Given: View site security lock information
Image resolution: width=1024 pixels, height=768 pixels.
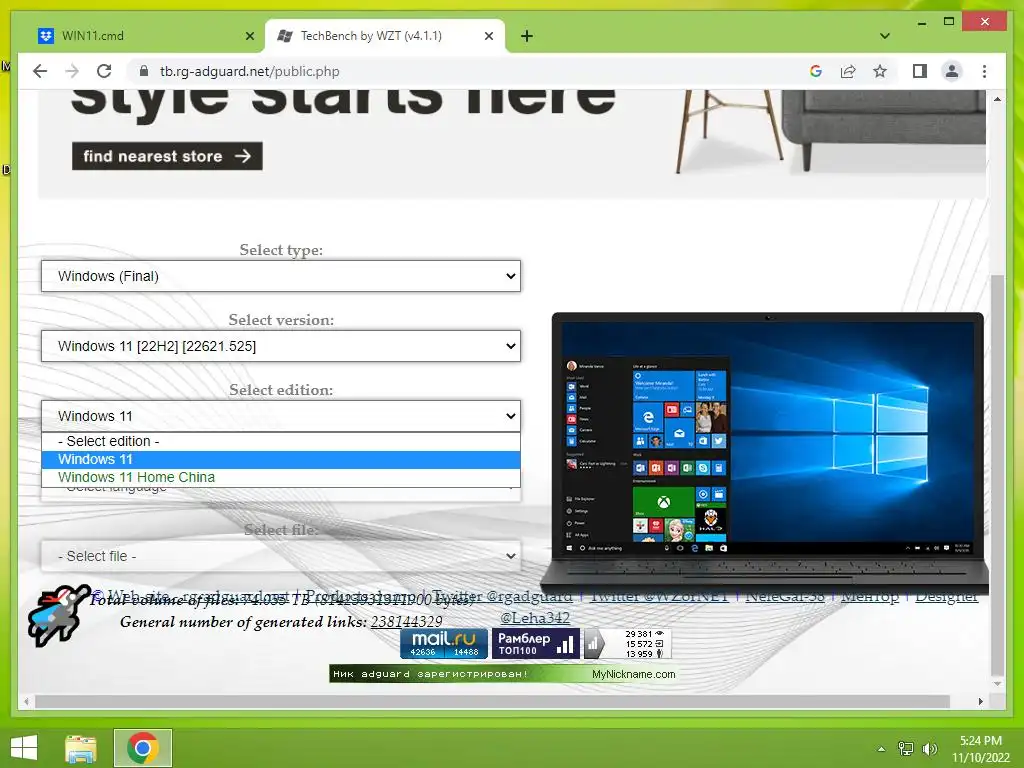Looking at the screenshot, I should [x=144, y=71].
